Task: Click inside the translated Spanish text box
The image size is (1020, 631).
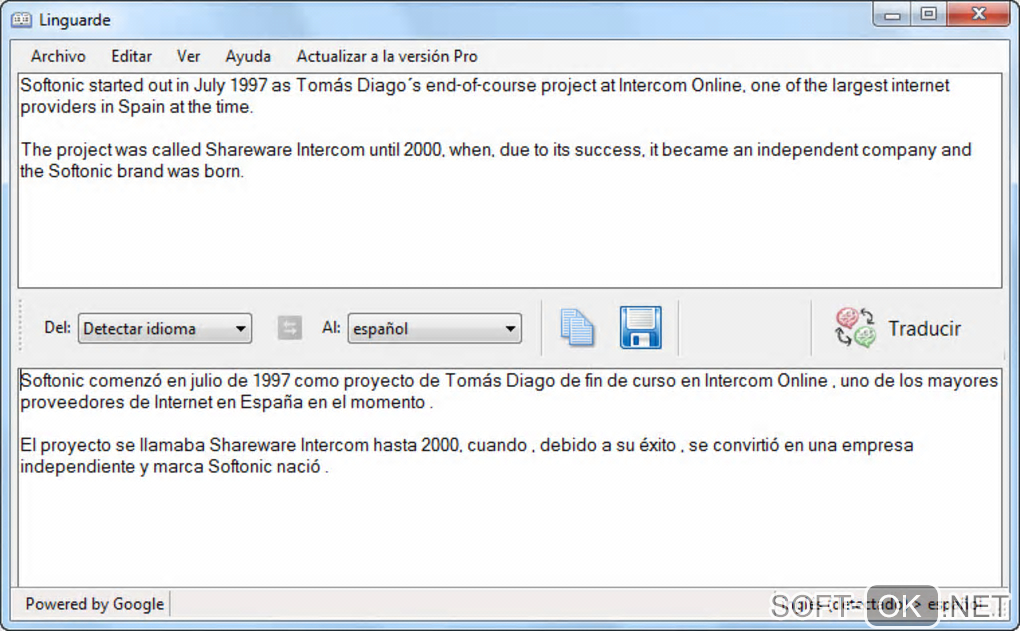Action: (509, 477)
